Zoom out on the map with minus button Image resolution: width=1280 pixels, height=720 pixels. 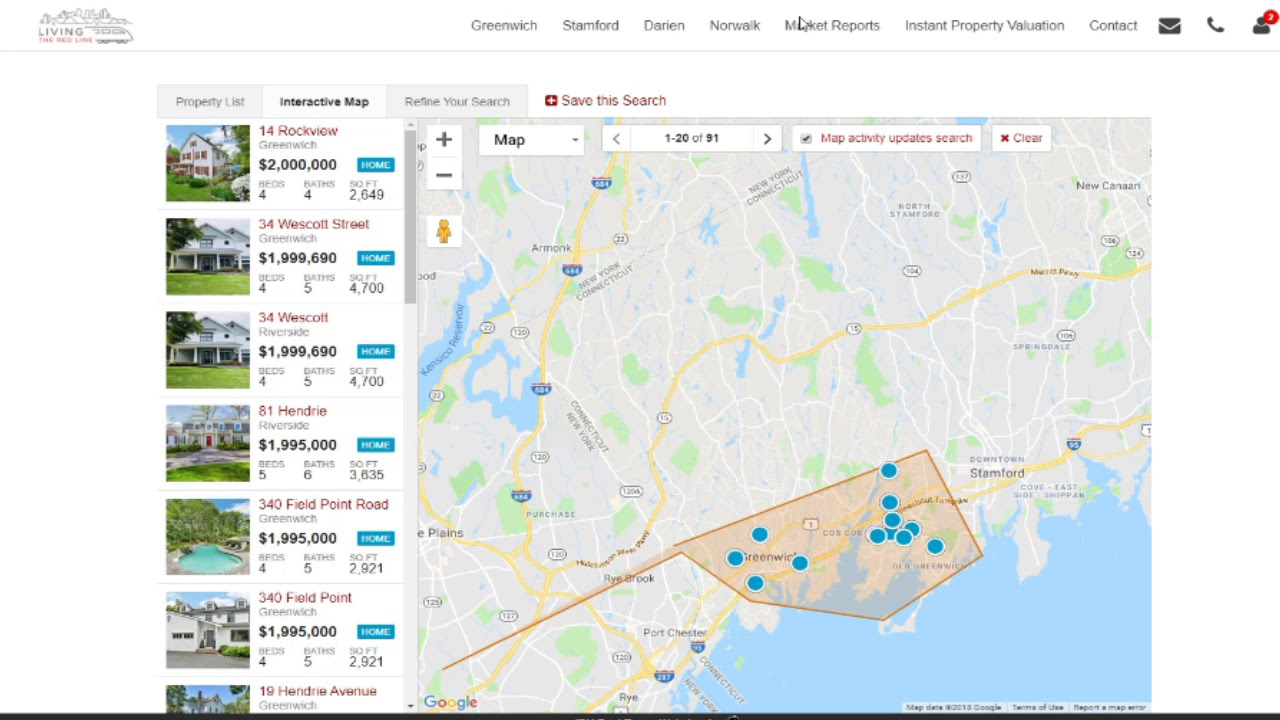[x=444, y=176]
